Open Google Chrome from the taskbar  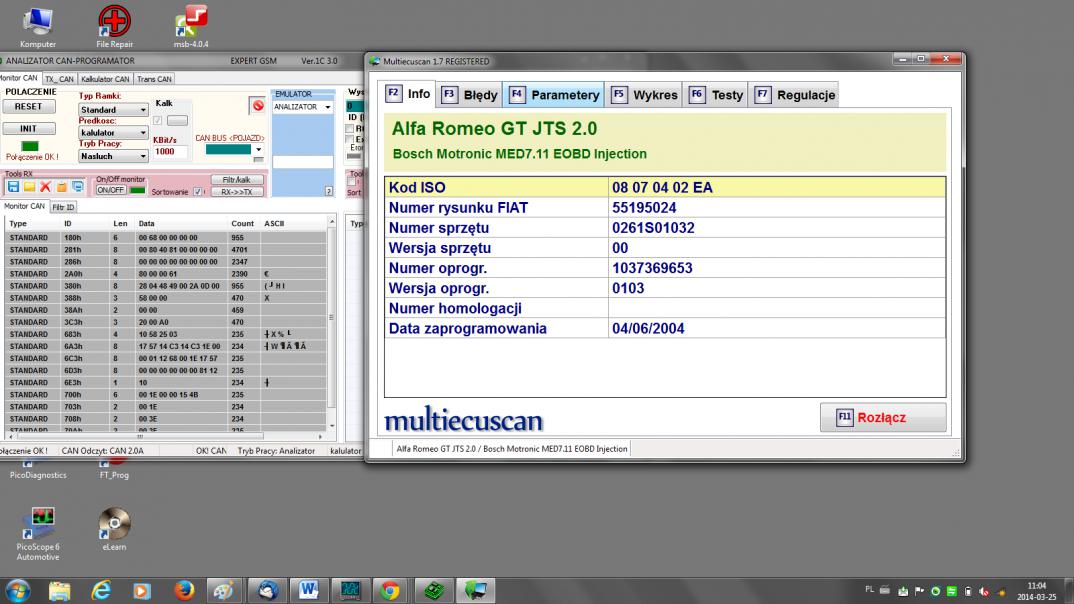tap(390, 591)
